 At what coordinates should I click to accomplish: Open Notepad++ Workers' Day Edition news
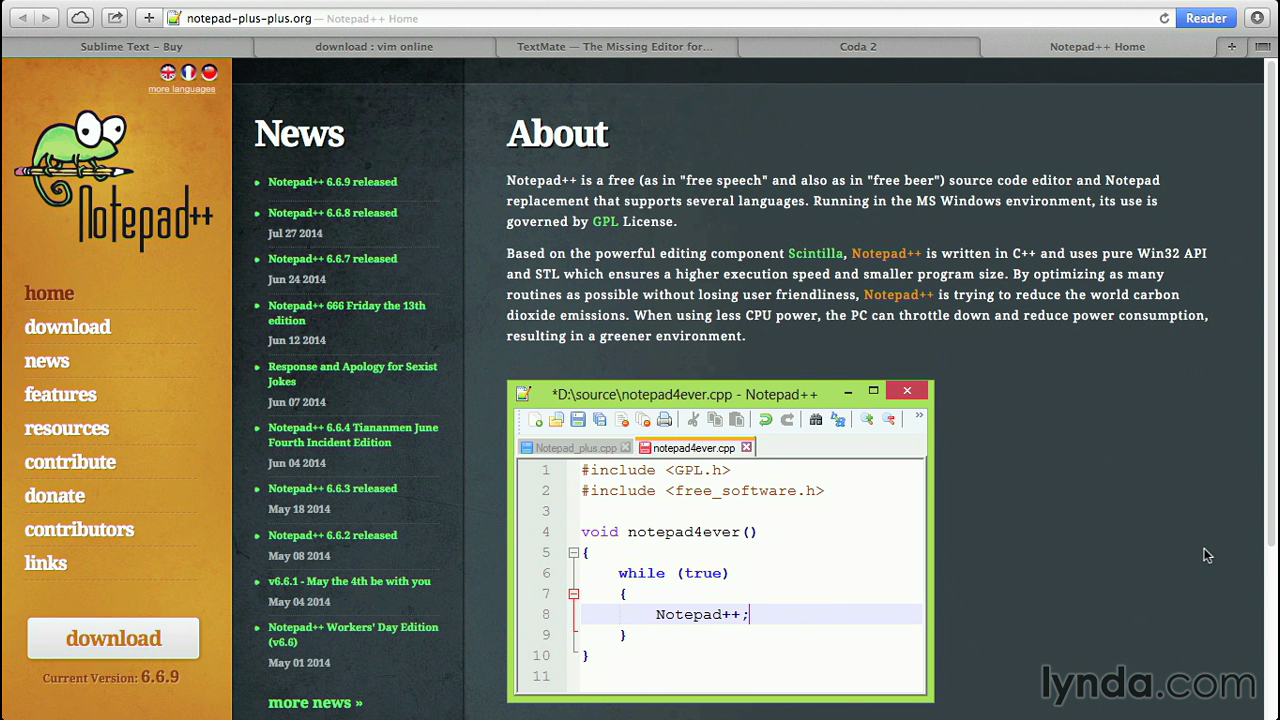pos(353,635)
